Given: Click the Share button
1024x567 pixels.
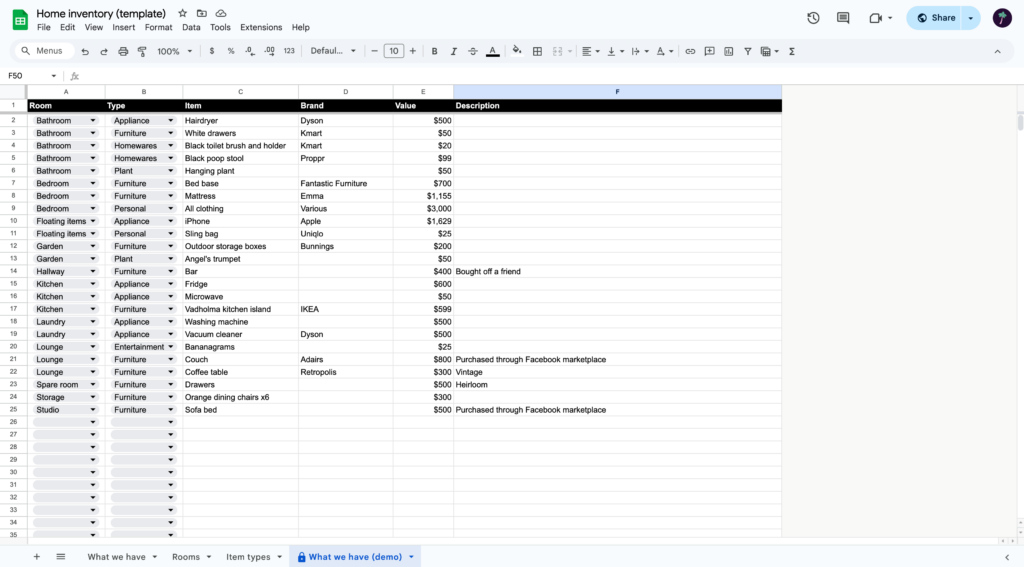Looking at the screenshot, I should [936, 18].
